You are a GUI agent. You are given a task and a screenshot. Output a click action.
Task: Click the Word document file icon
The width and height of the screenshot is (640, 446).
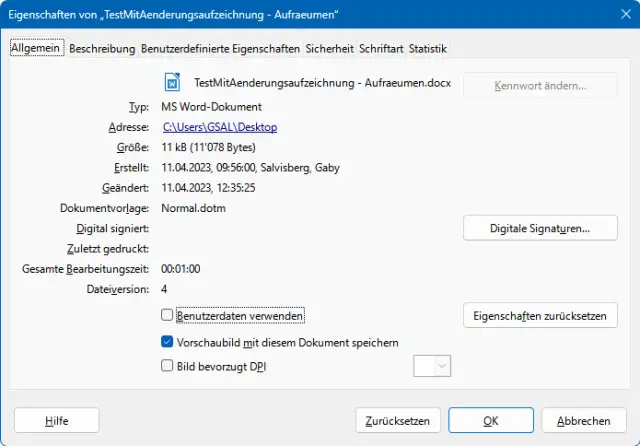point(173,84)
